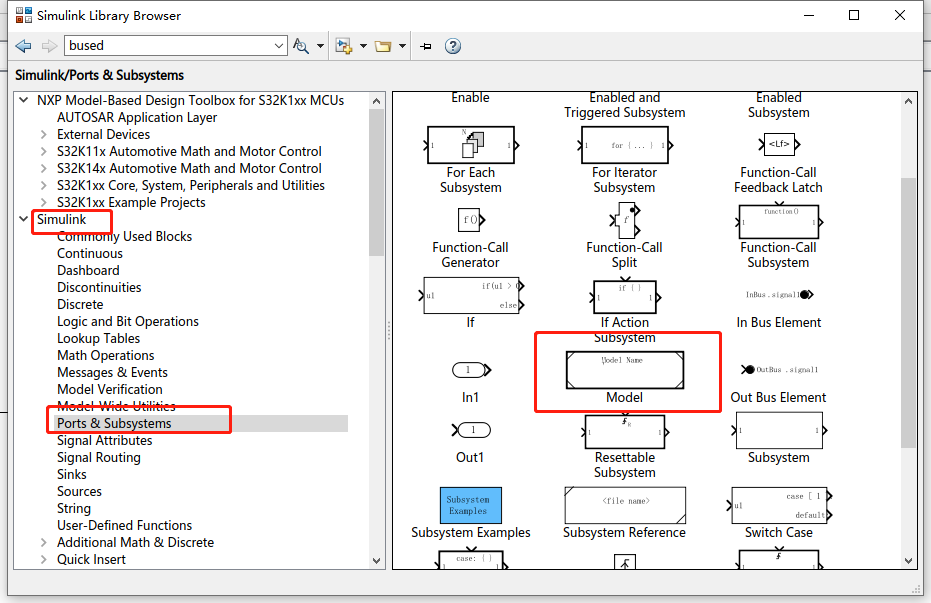Open Simulink Library Browser help

(x=452, y=45)
